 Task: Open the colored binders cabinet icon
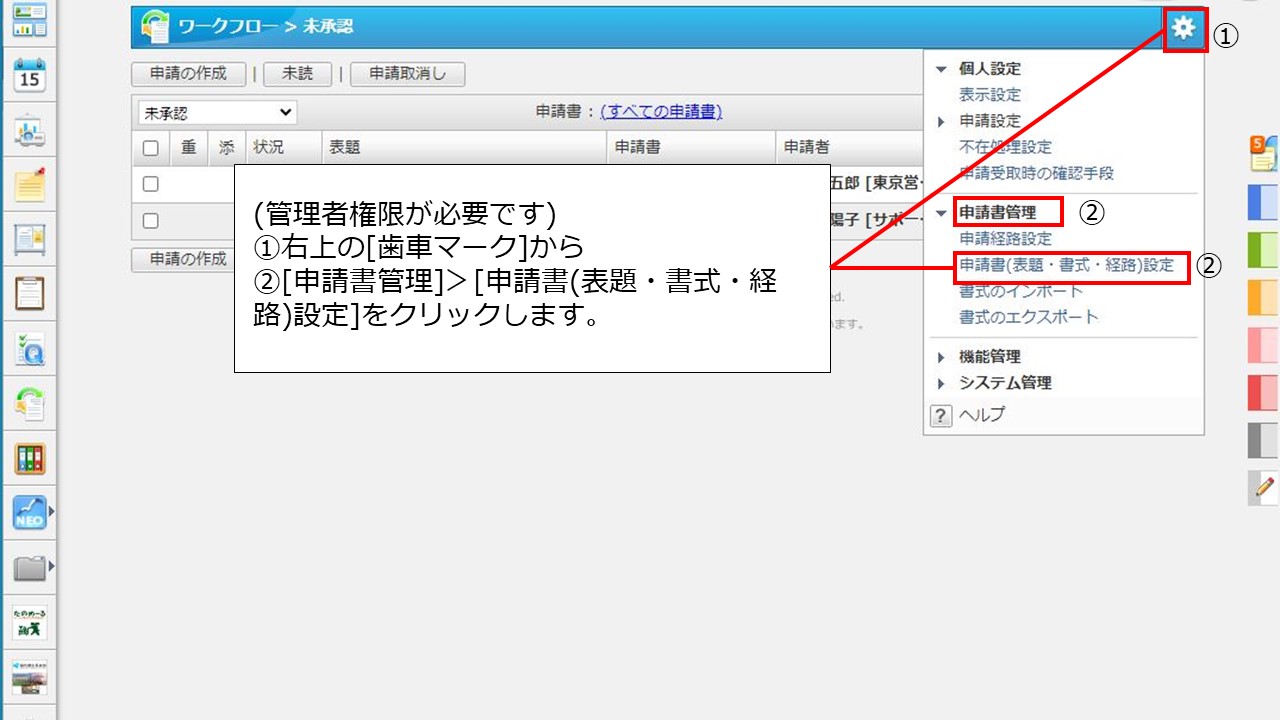30,459
